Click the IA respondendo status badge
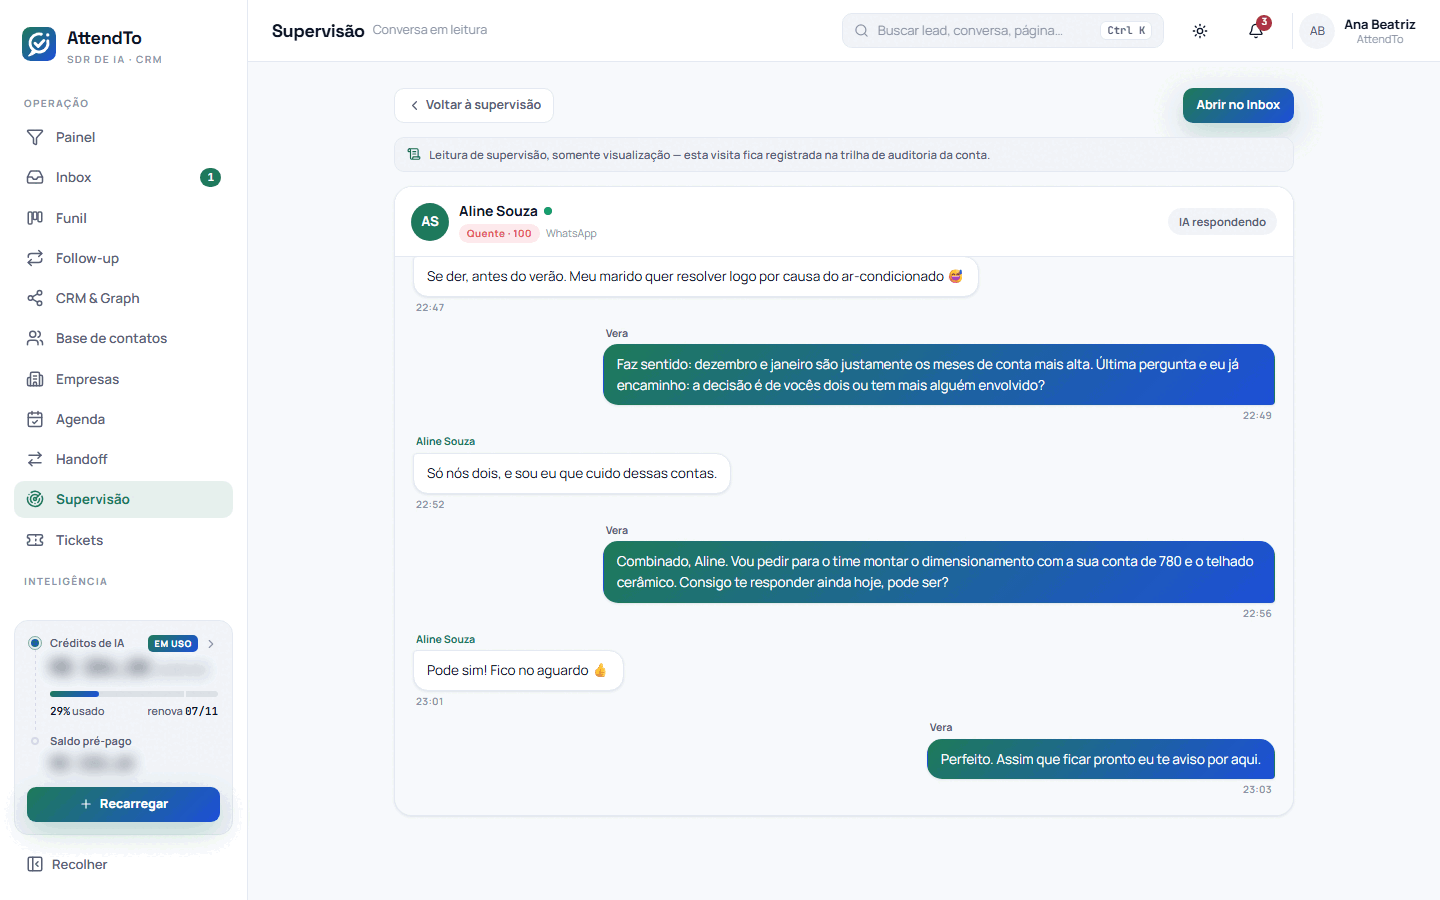This screenshot has height=900, width=1440. (x=1222, y=222)
